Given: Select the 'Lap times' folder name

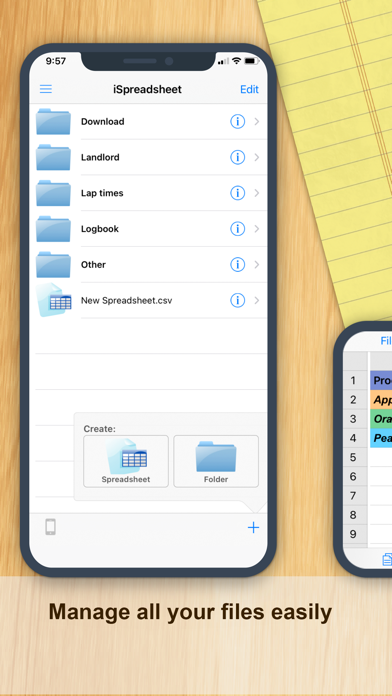Looking at the screenshot, I should (102, 193).
